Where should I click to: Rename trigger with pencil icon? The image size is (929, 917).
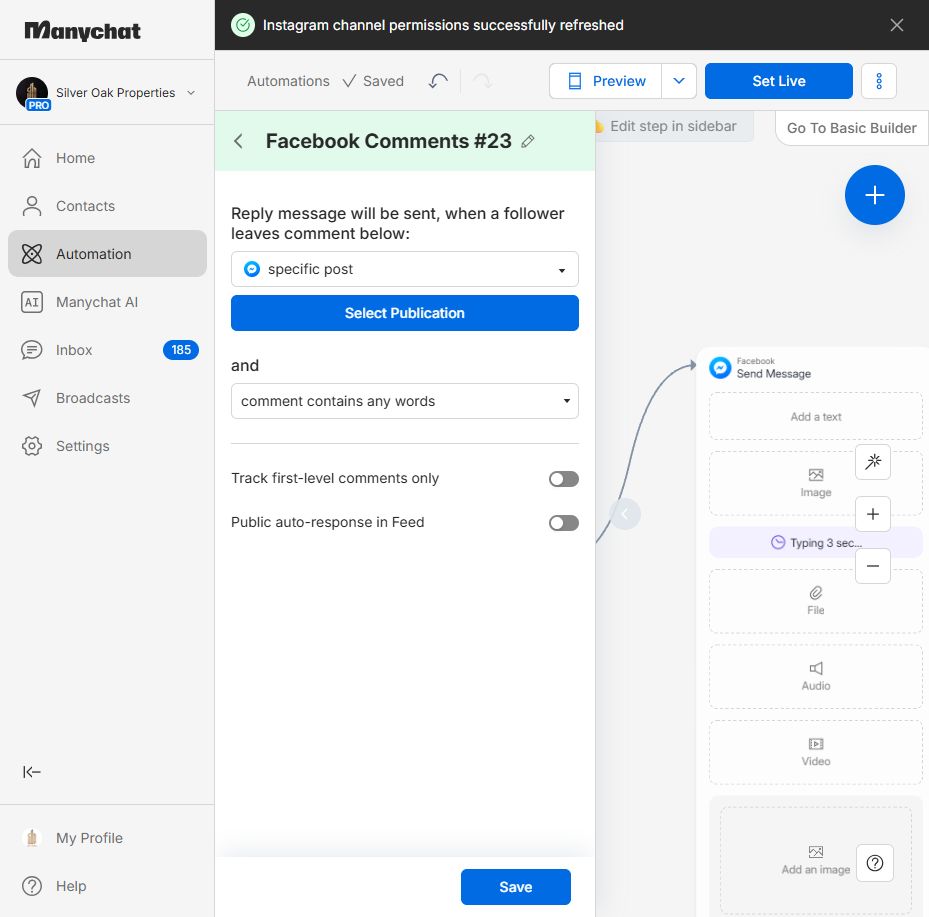pyautogui.click(x=527, y=141)
